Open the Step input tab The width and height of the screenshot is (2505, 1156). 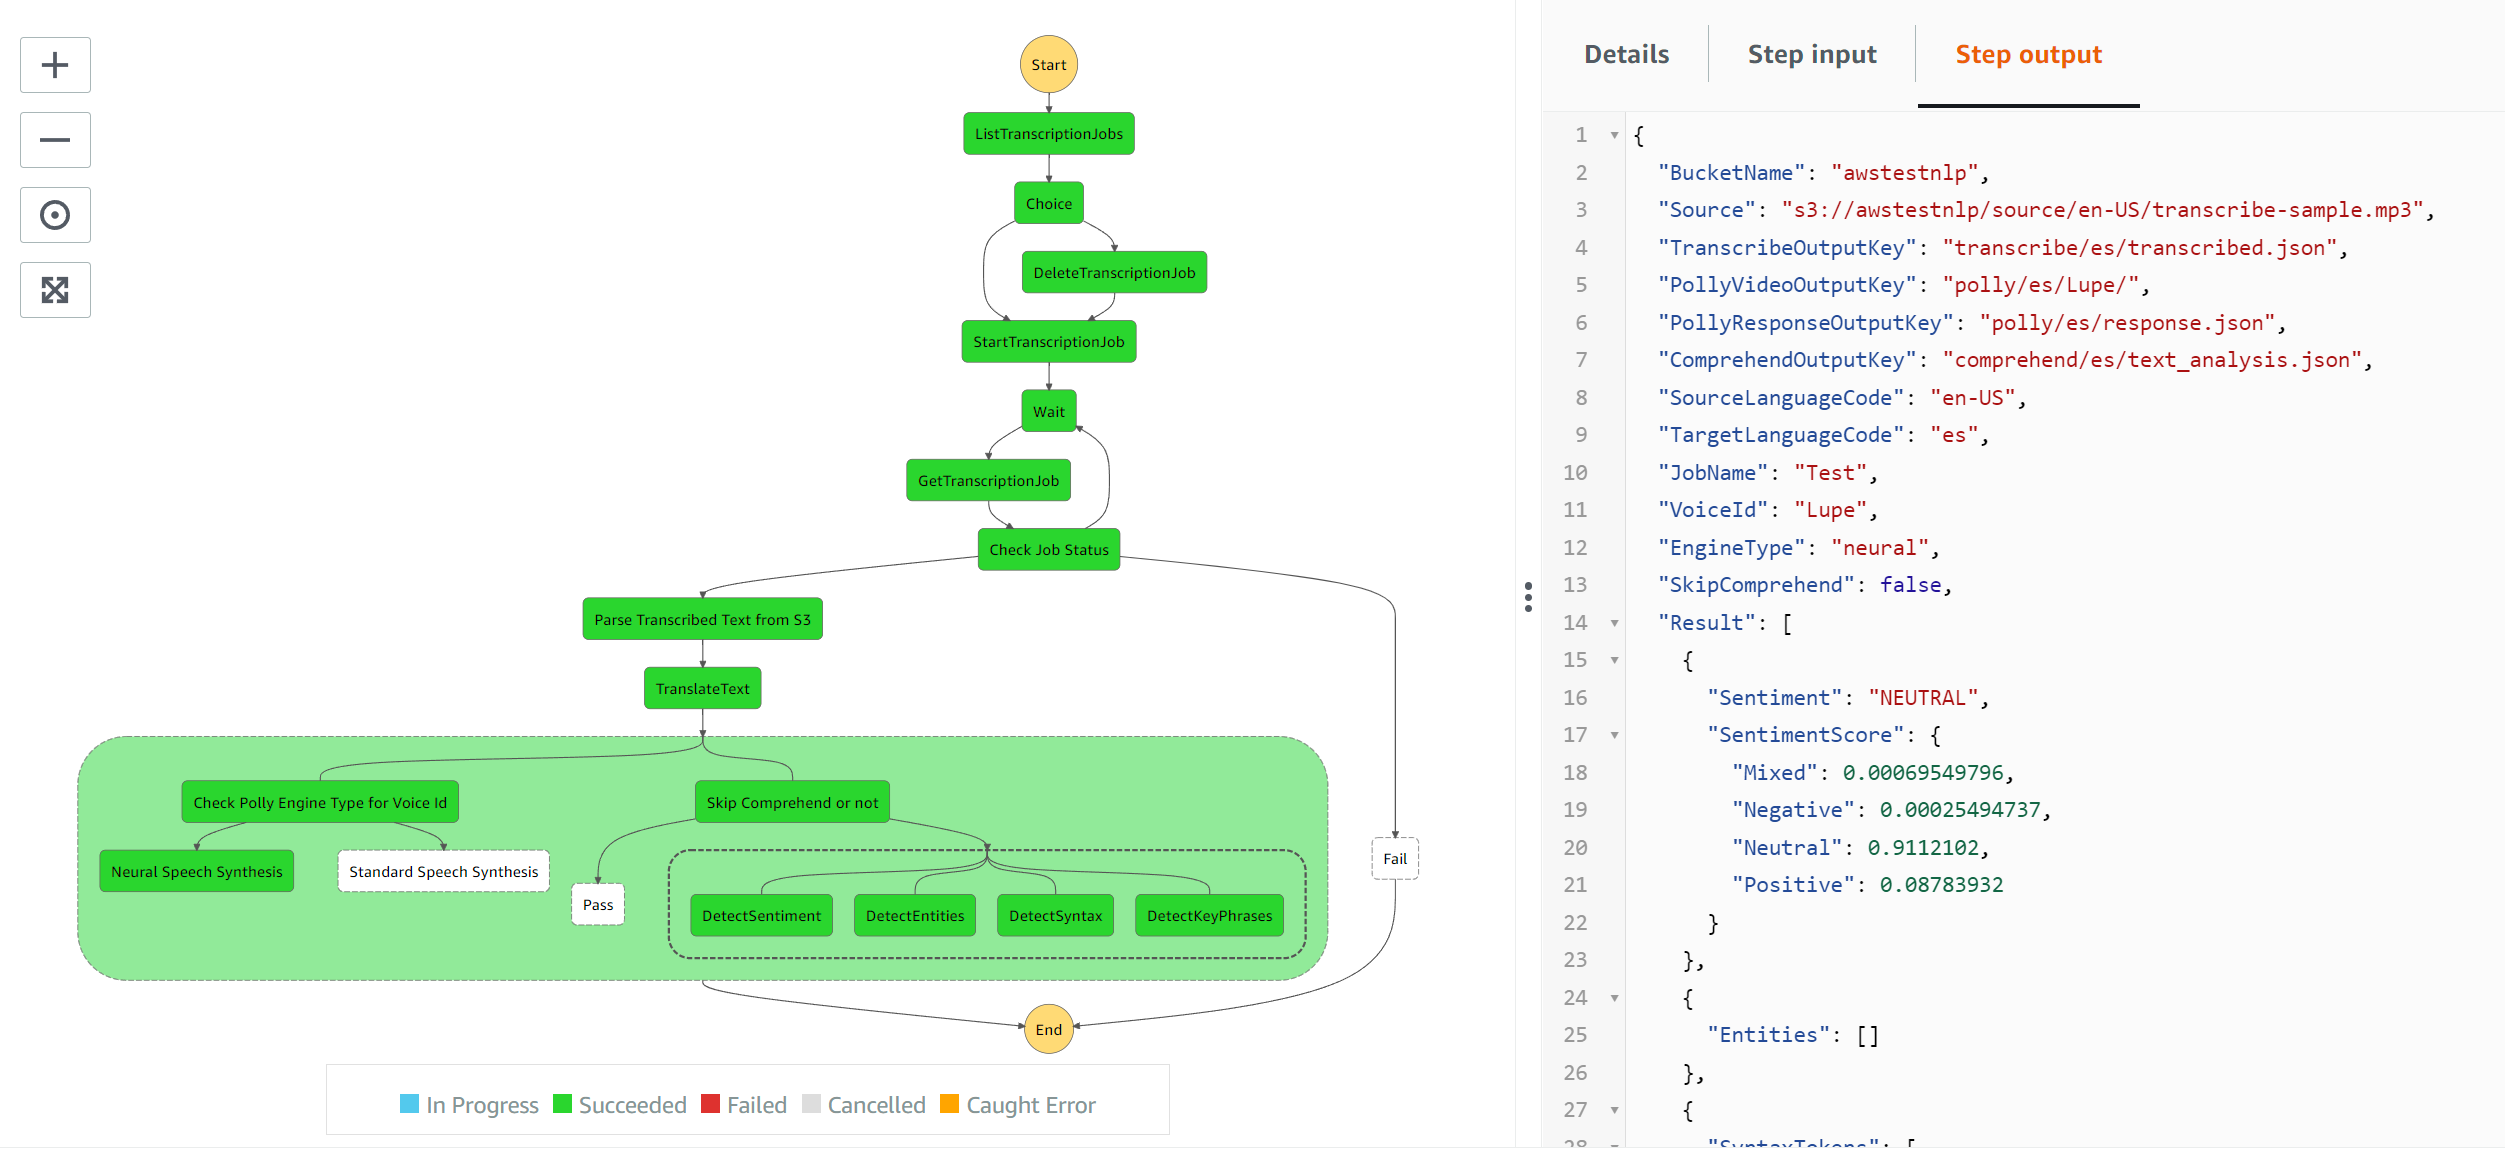(x=1811, y=55)
